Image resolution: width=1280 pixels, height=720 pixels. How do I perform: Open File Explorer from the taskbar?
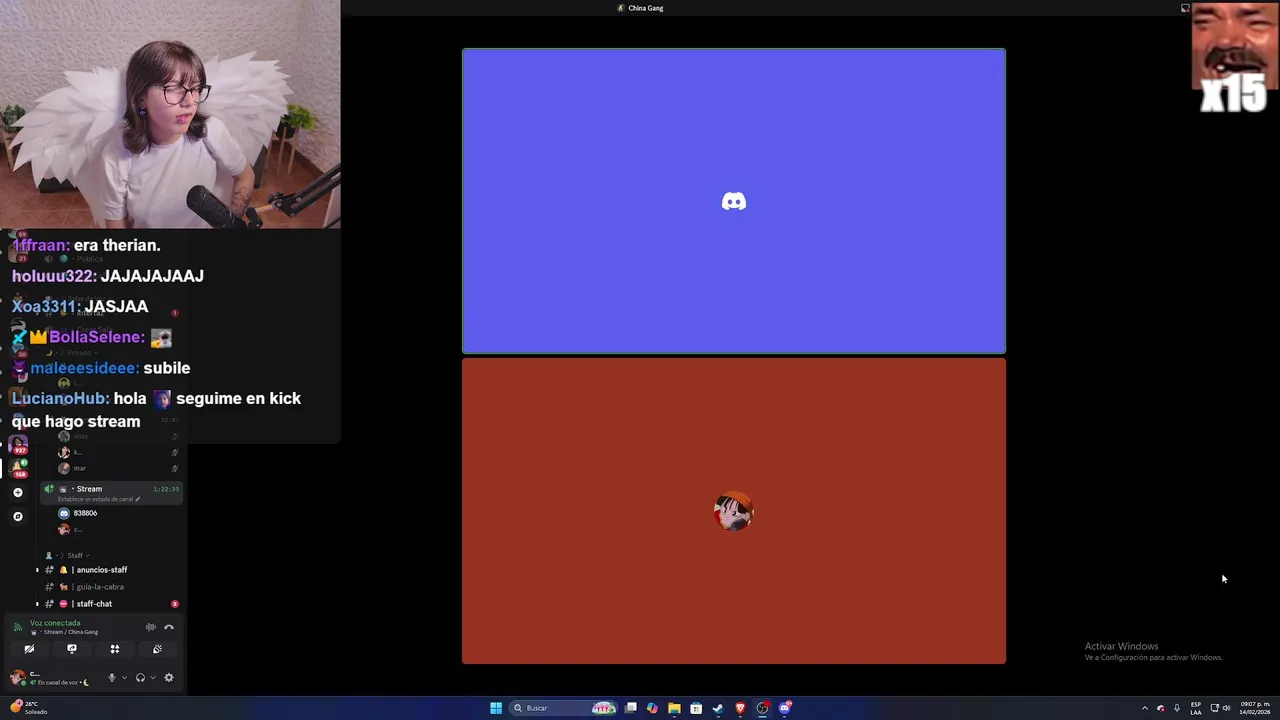click(x=674, y=708)
